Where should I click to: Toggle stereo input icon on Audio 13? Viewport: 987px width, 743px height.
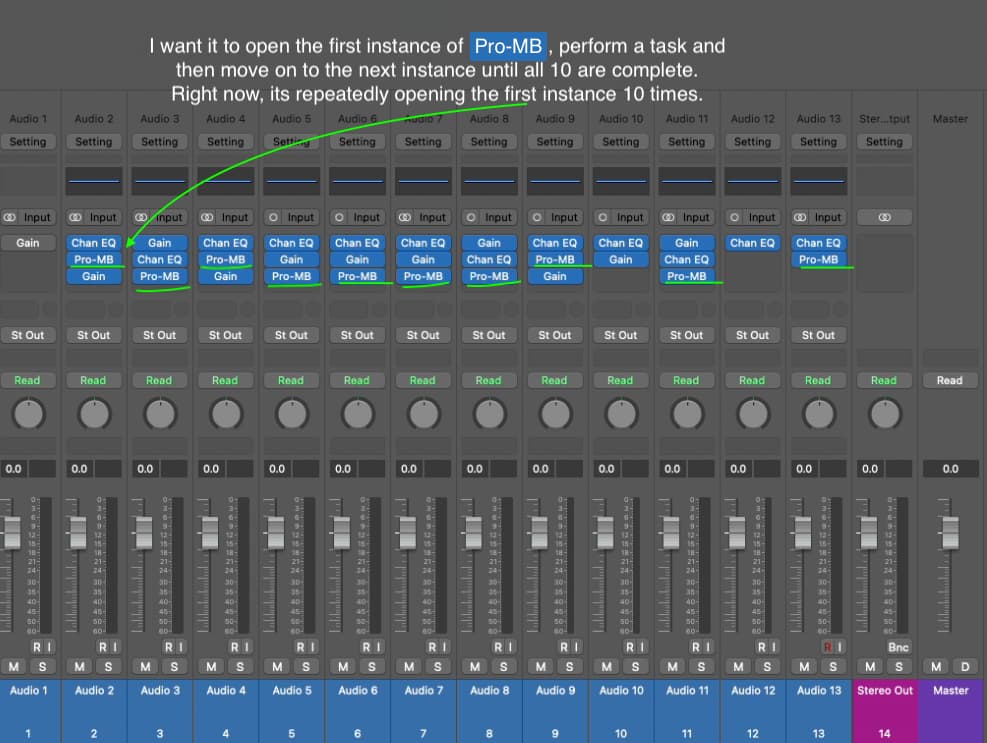tap(800, 217)
